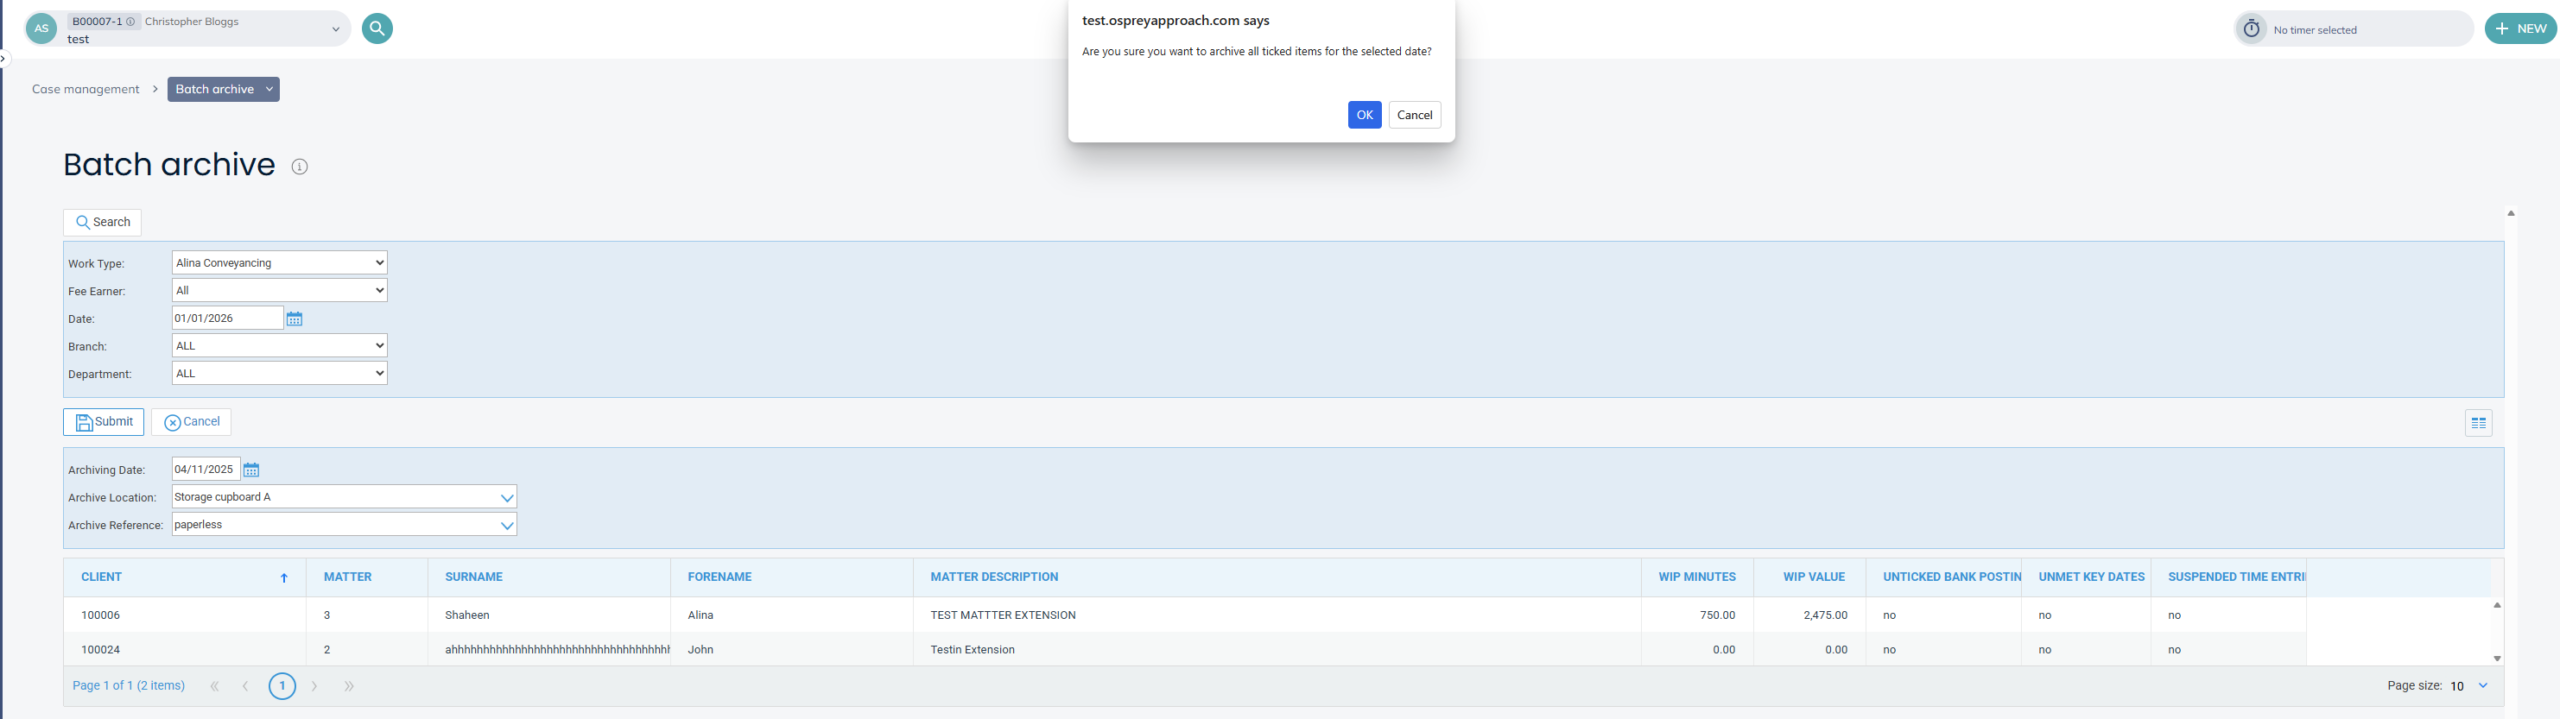Go to the next page arrow
This screenshot has width=2560, height=719.
pyautogui.click(x=314, y=686)
